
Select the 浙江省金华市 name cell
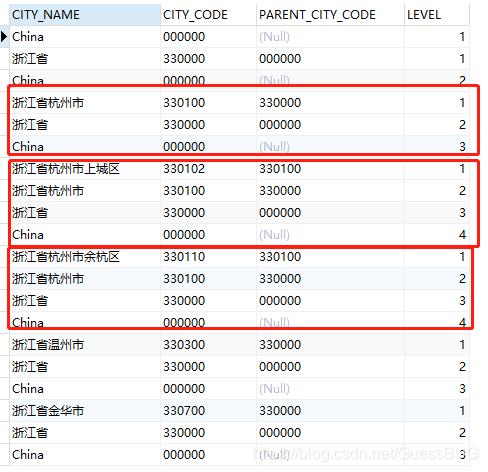pyautogui.click(x=85, y=411)
